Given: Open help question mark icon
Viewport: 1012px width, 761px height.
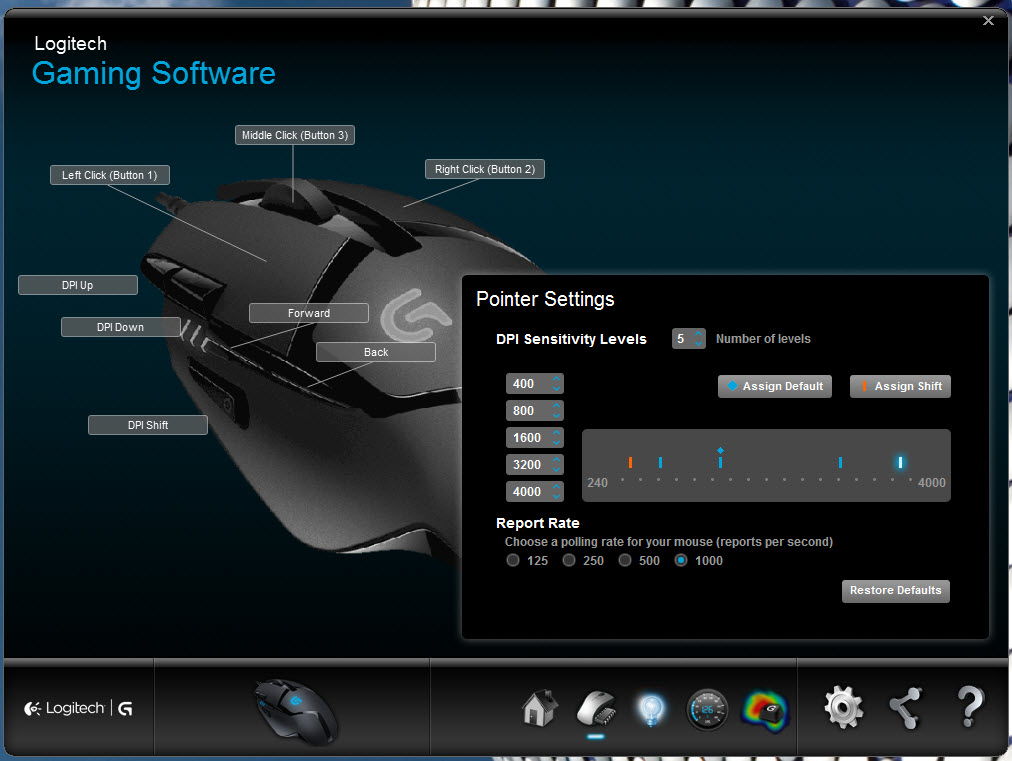Looking at the screenshot, I should [x=969, y=707].
